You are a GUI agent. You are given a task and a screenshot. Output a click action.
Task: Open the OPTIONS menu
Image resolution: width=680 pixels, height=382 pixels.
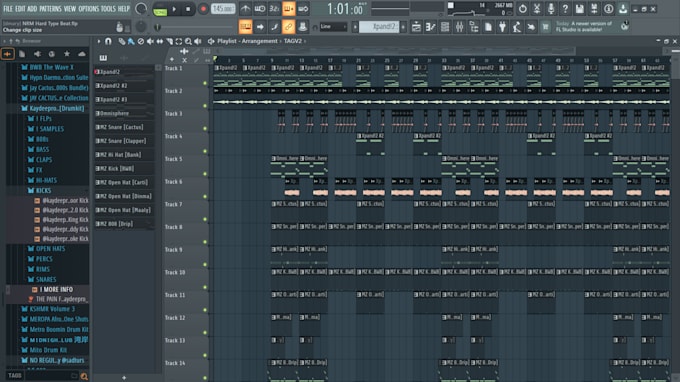[88, 9]
